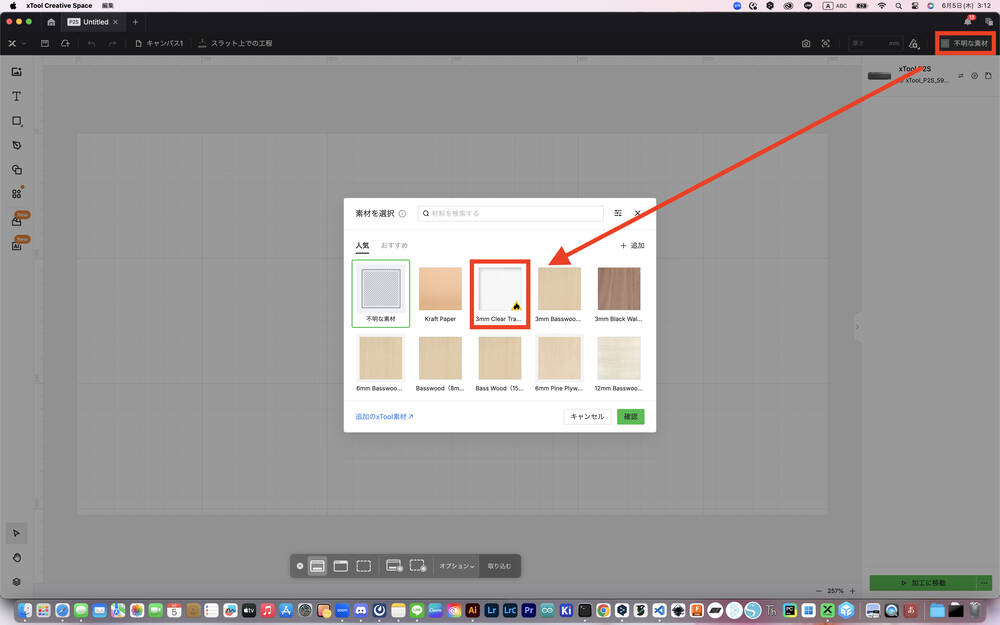Open the layers panel icon
1000x625 pixels.
[17, 582]
